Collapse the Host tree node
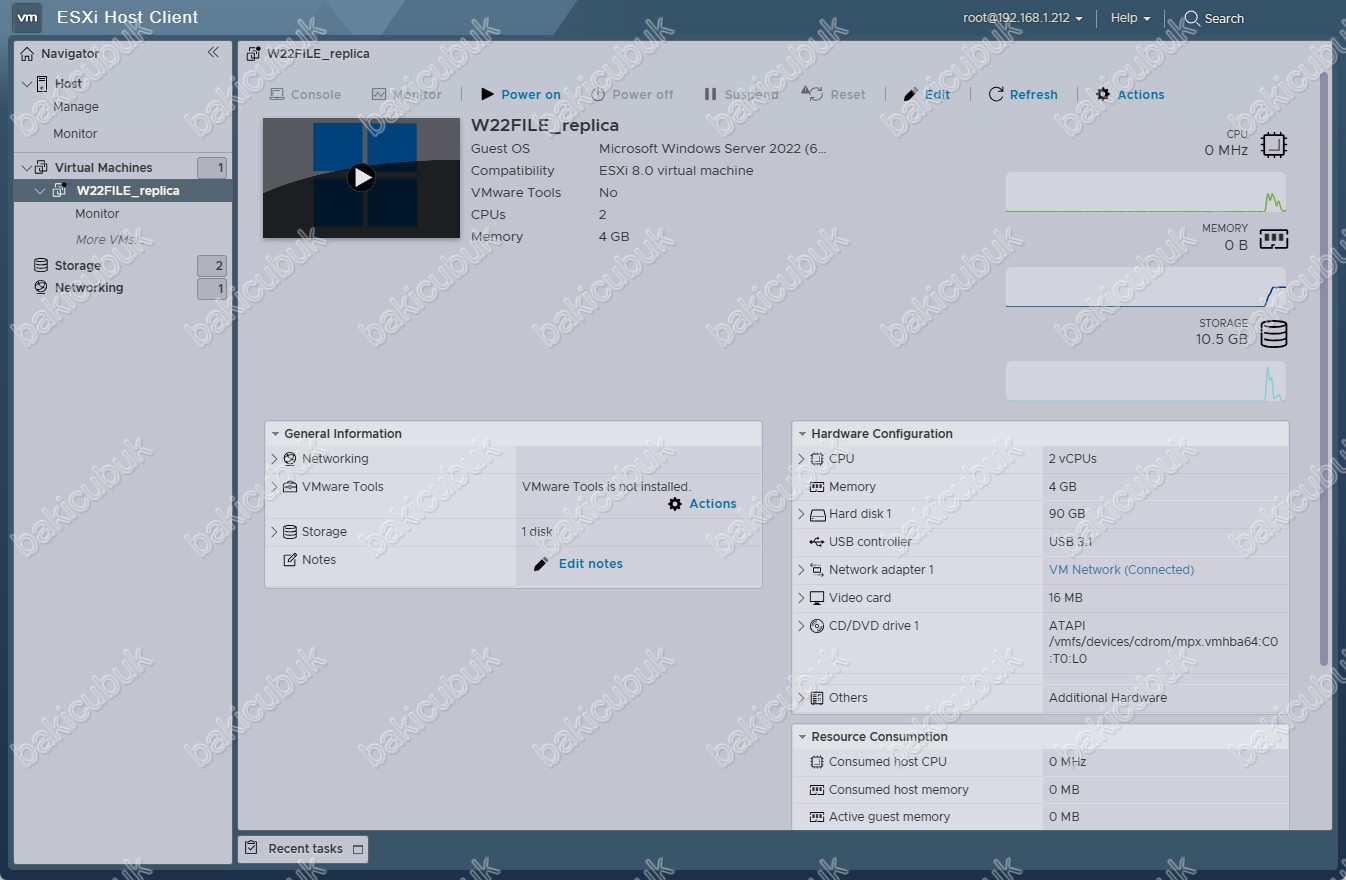The height and width of the screenshot is (880, 1346). coord(27,84)
